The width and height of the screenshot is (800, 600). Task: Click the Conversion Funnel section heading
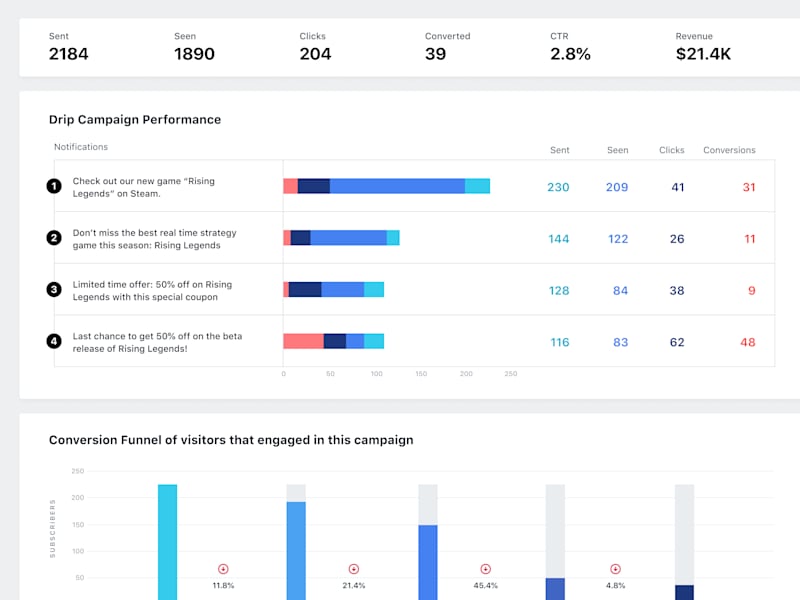[x=231, y=440]
